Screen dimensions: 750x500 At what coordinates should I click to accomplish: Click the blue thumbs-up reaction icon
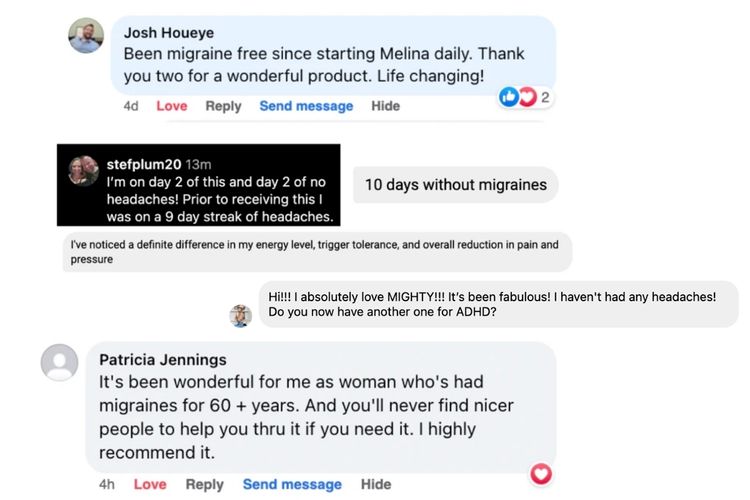click(x=508, y=97)
